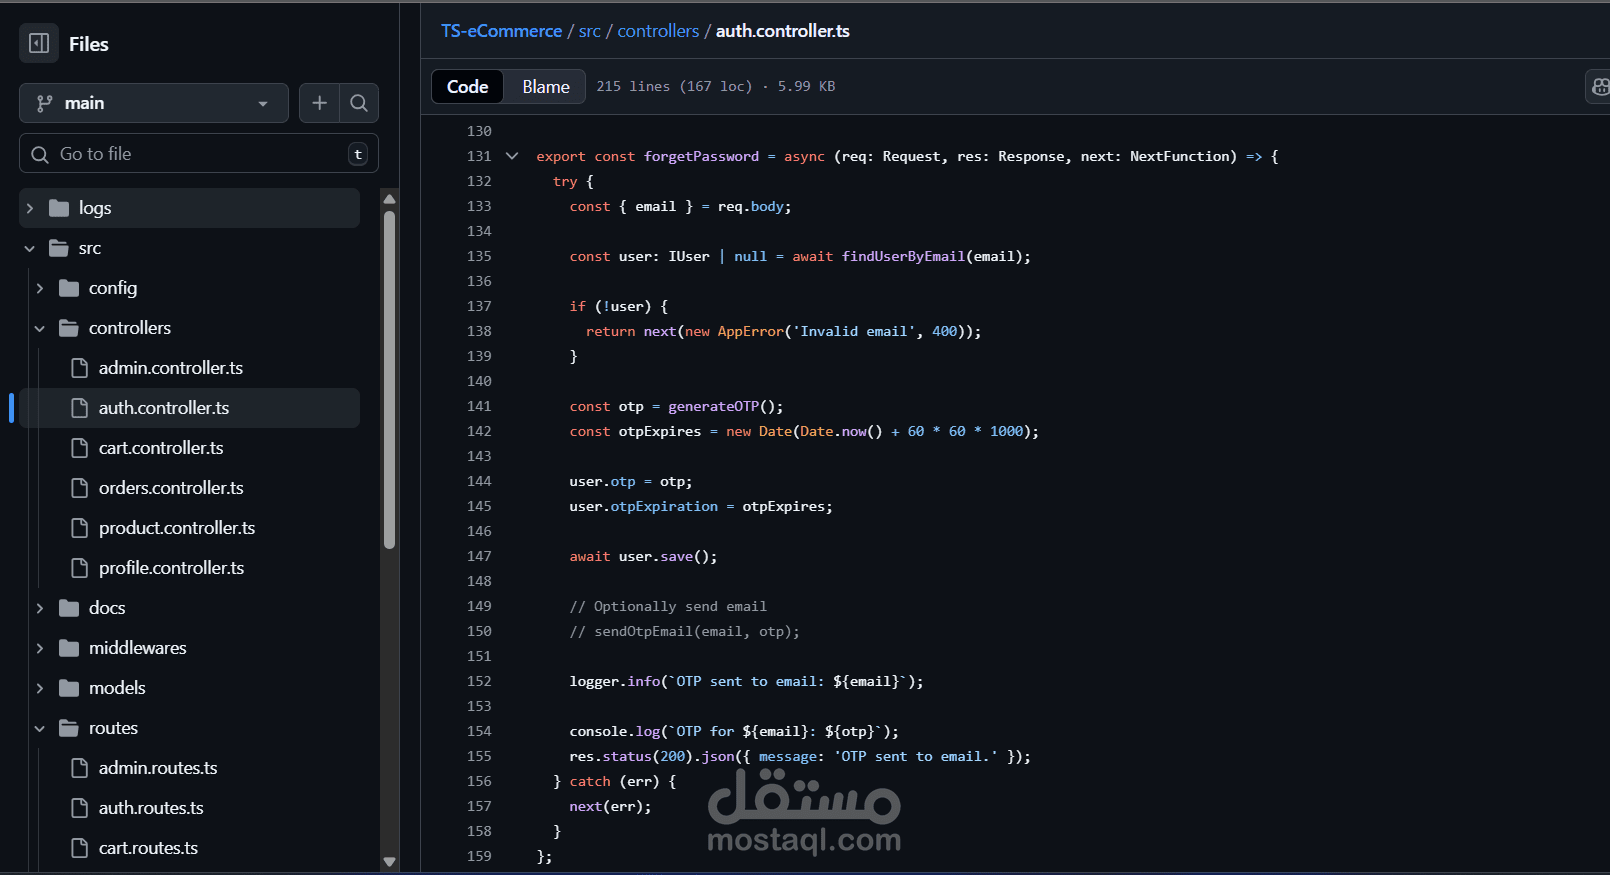Image resolution: width=1610 pixels, height=875 pixels.
Task: Collapse the routes folder chevron
Action: click(40, 728)
